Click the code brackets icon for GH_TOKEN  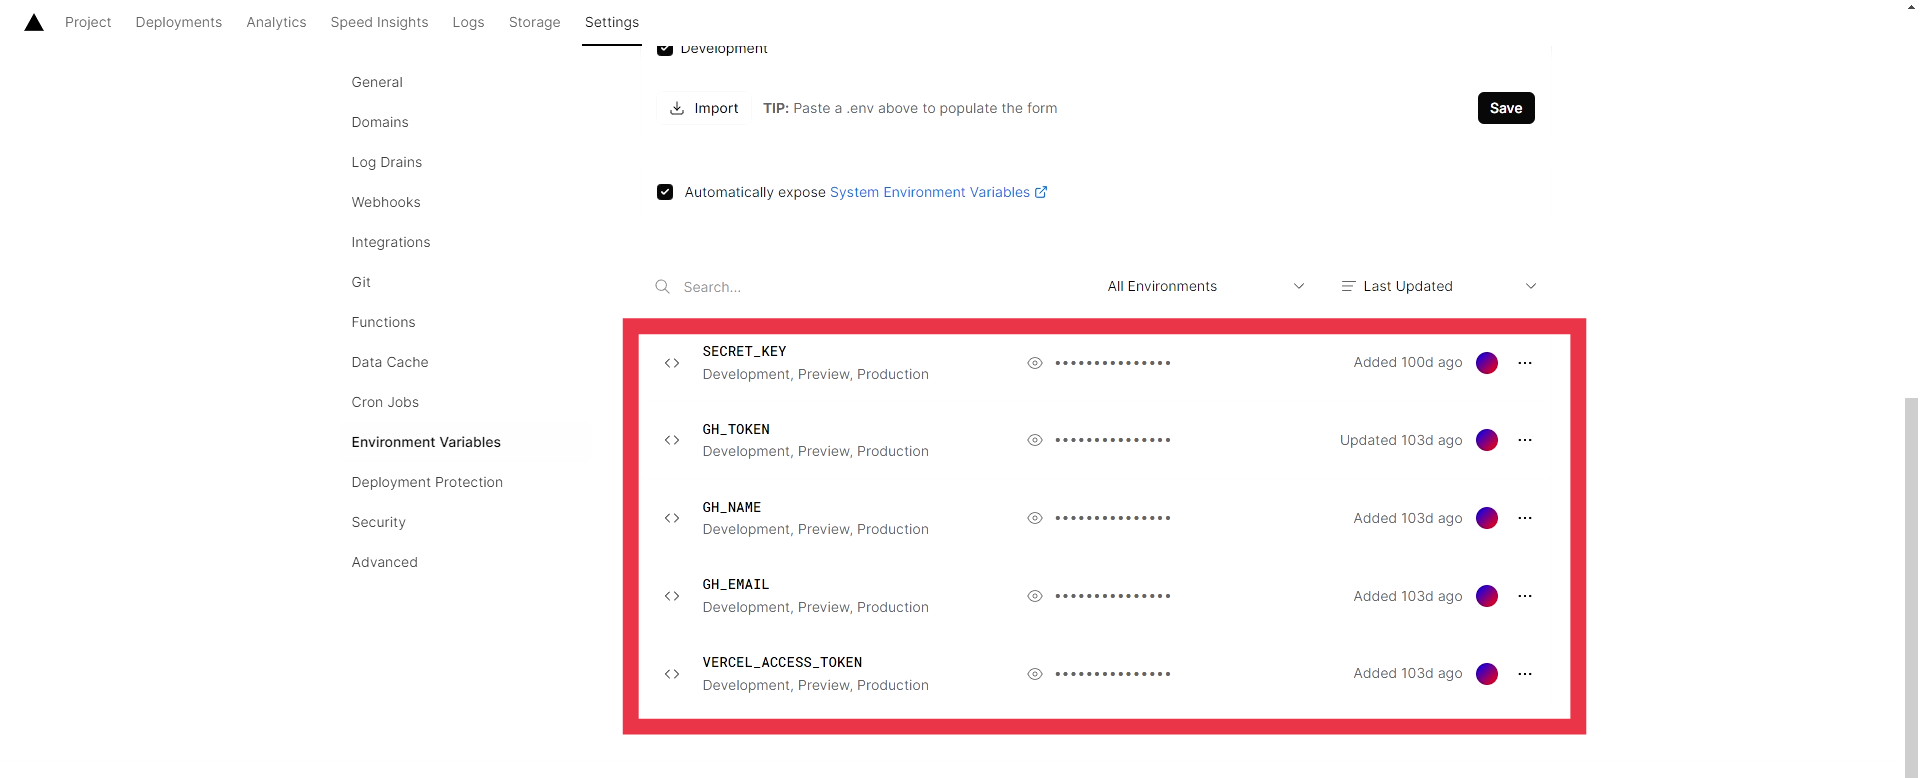[672, 440]
